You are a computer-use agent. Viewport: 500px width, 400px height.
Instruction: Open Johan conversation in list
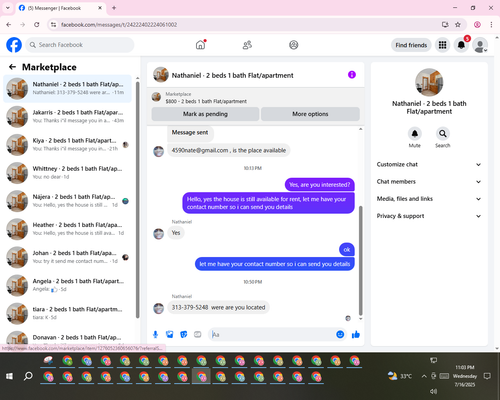click(68, 257)
